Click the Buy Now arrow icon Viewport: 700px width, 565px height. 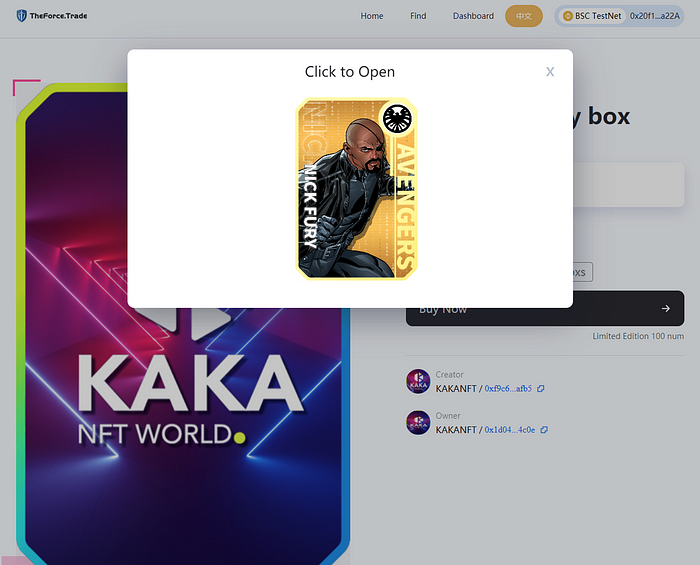point(666,308)
